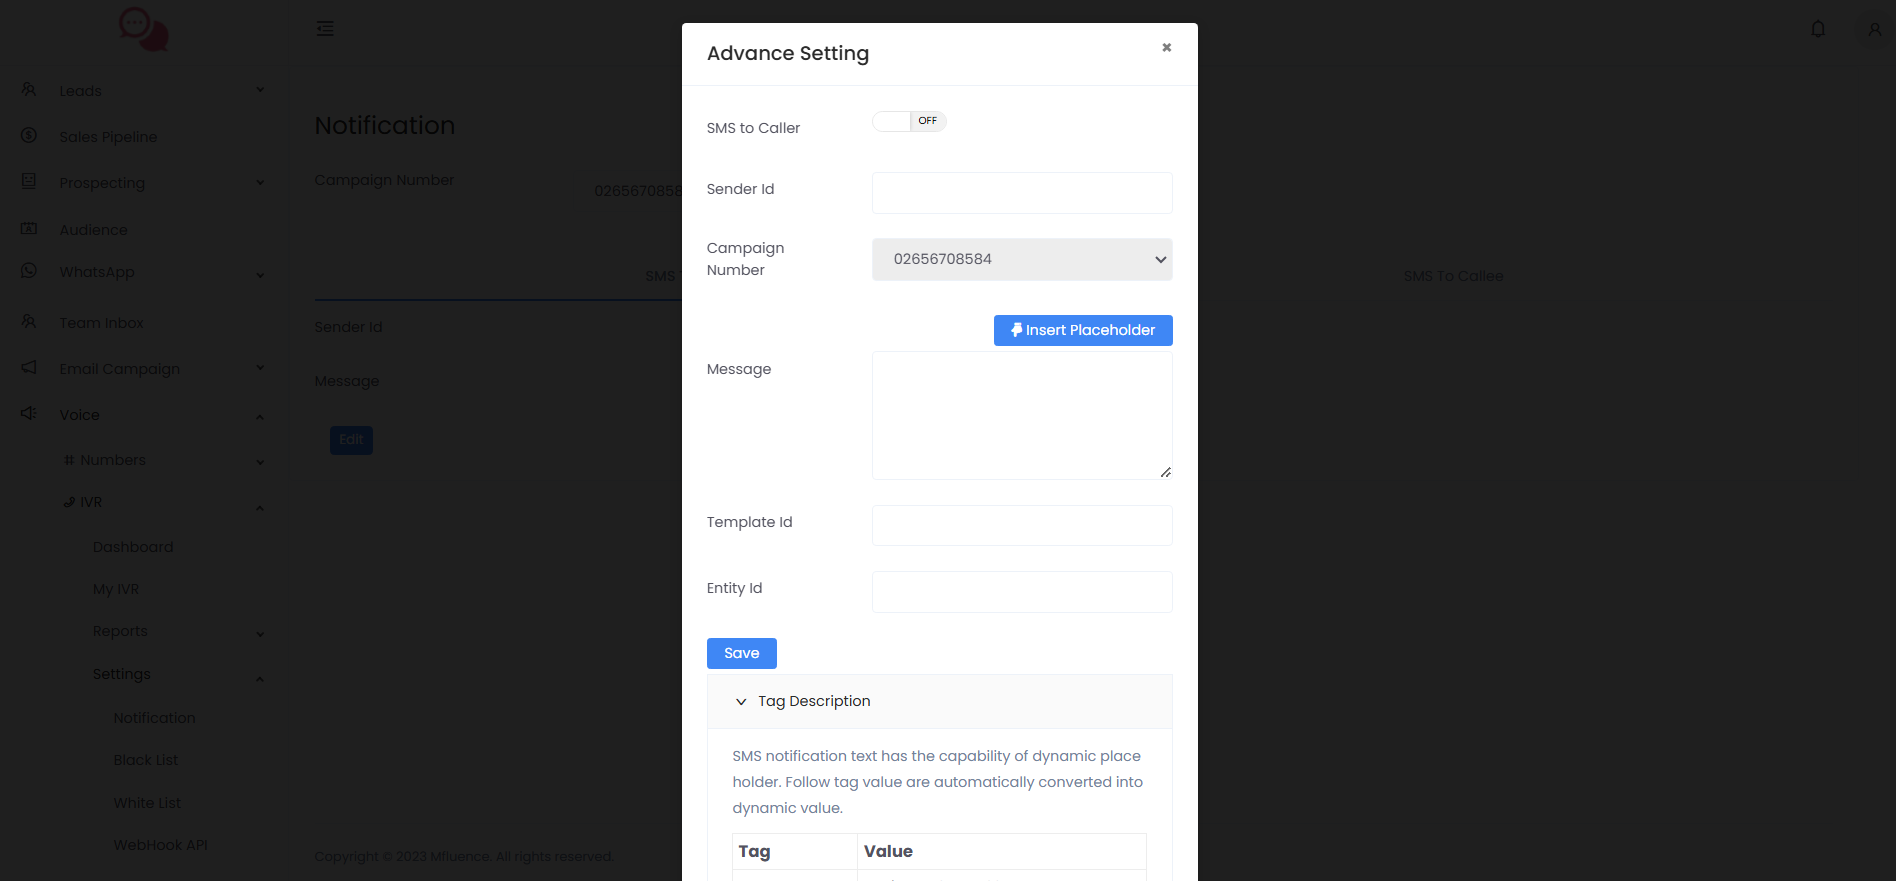The width and height of the screenshot is (1896, 881).
Task: Switch to the SMS To Callee tab
Action: [x=1452, y=276]
